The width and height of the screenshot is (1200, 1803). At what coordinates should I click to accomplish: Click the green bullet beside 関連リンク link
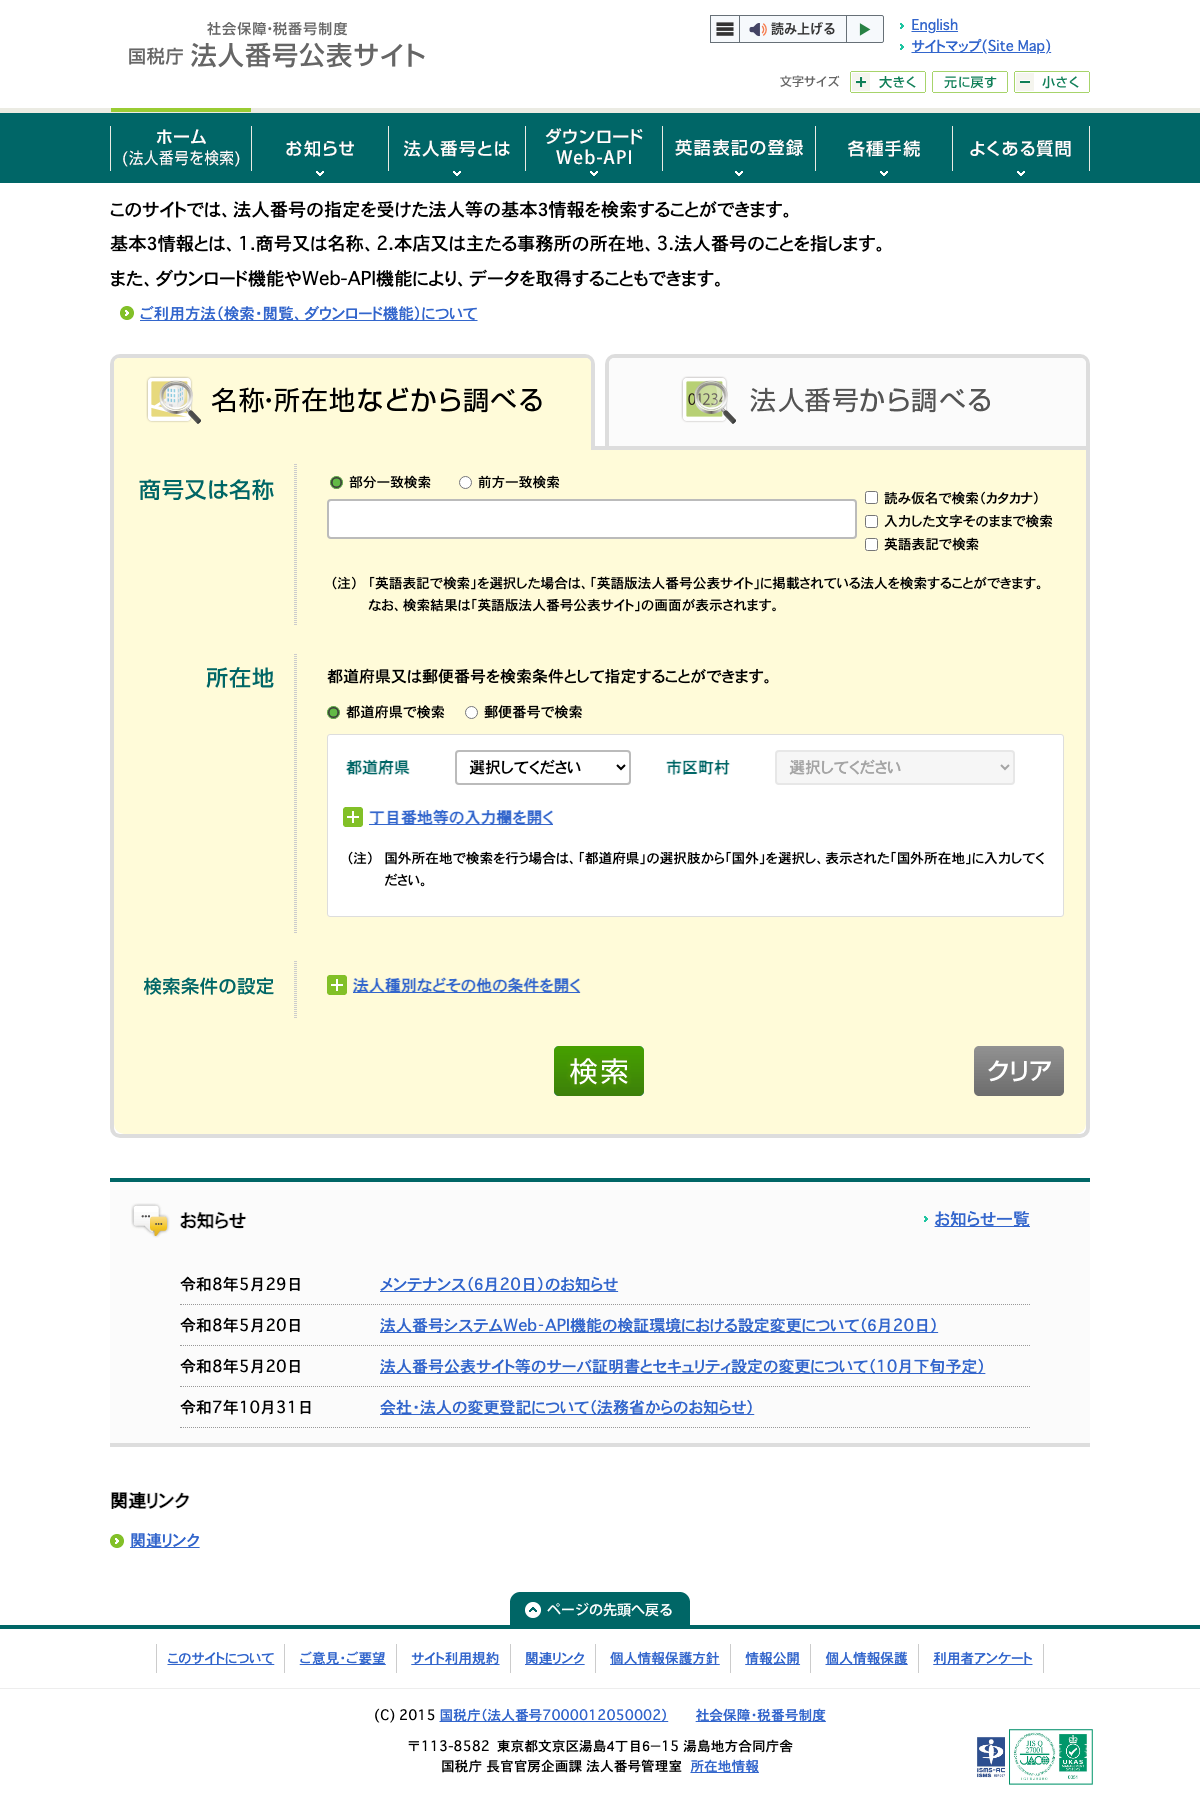point(117,1541)
